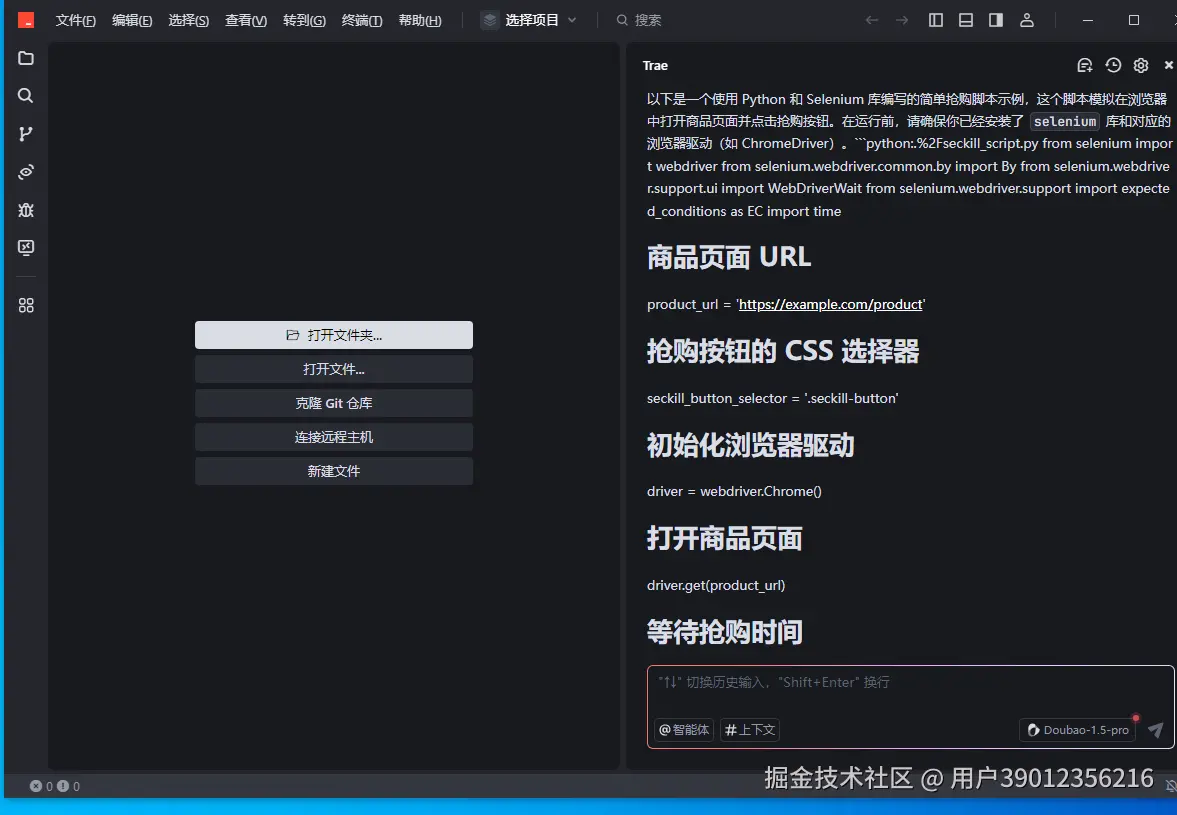This screenshot has height=815, width=1177.
Task: Click the driver = webdriver.Chrome() text
Action: click(x=734, y=492)
